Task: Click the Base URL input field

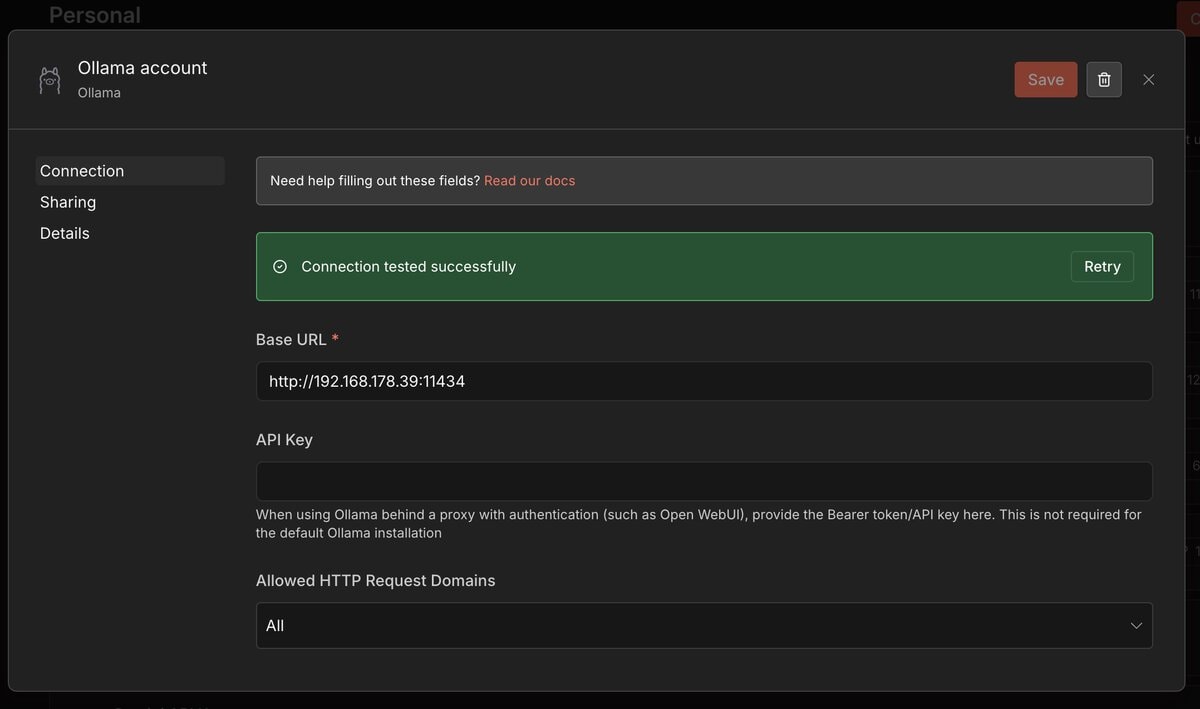Action: pyautogui.click(x=704, y=381)
